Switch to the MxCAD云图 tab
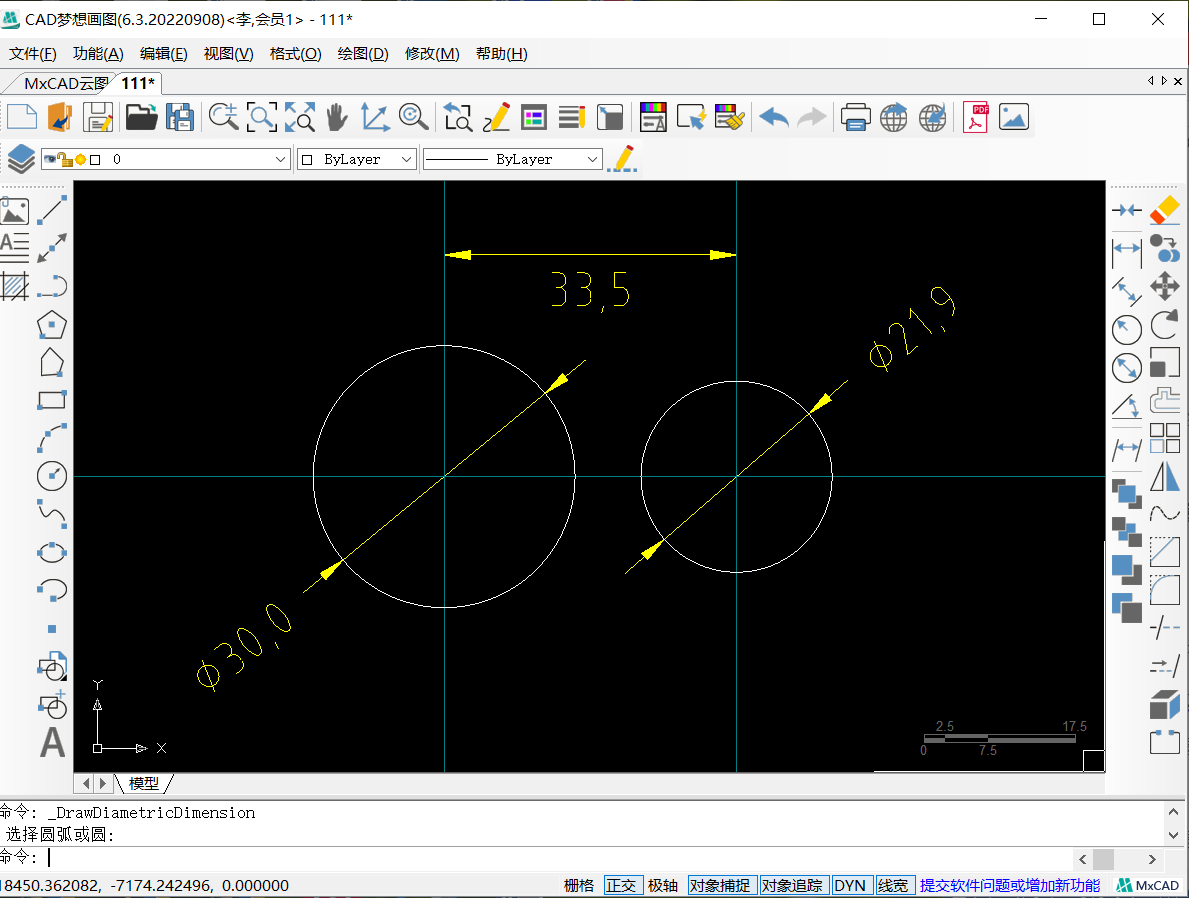Image resolution: width=1189 pixels, height=898 pixels. [65, 83]
